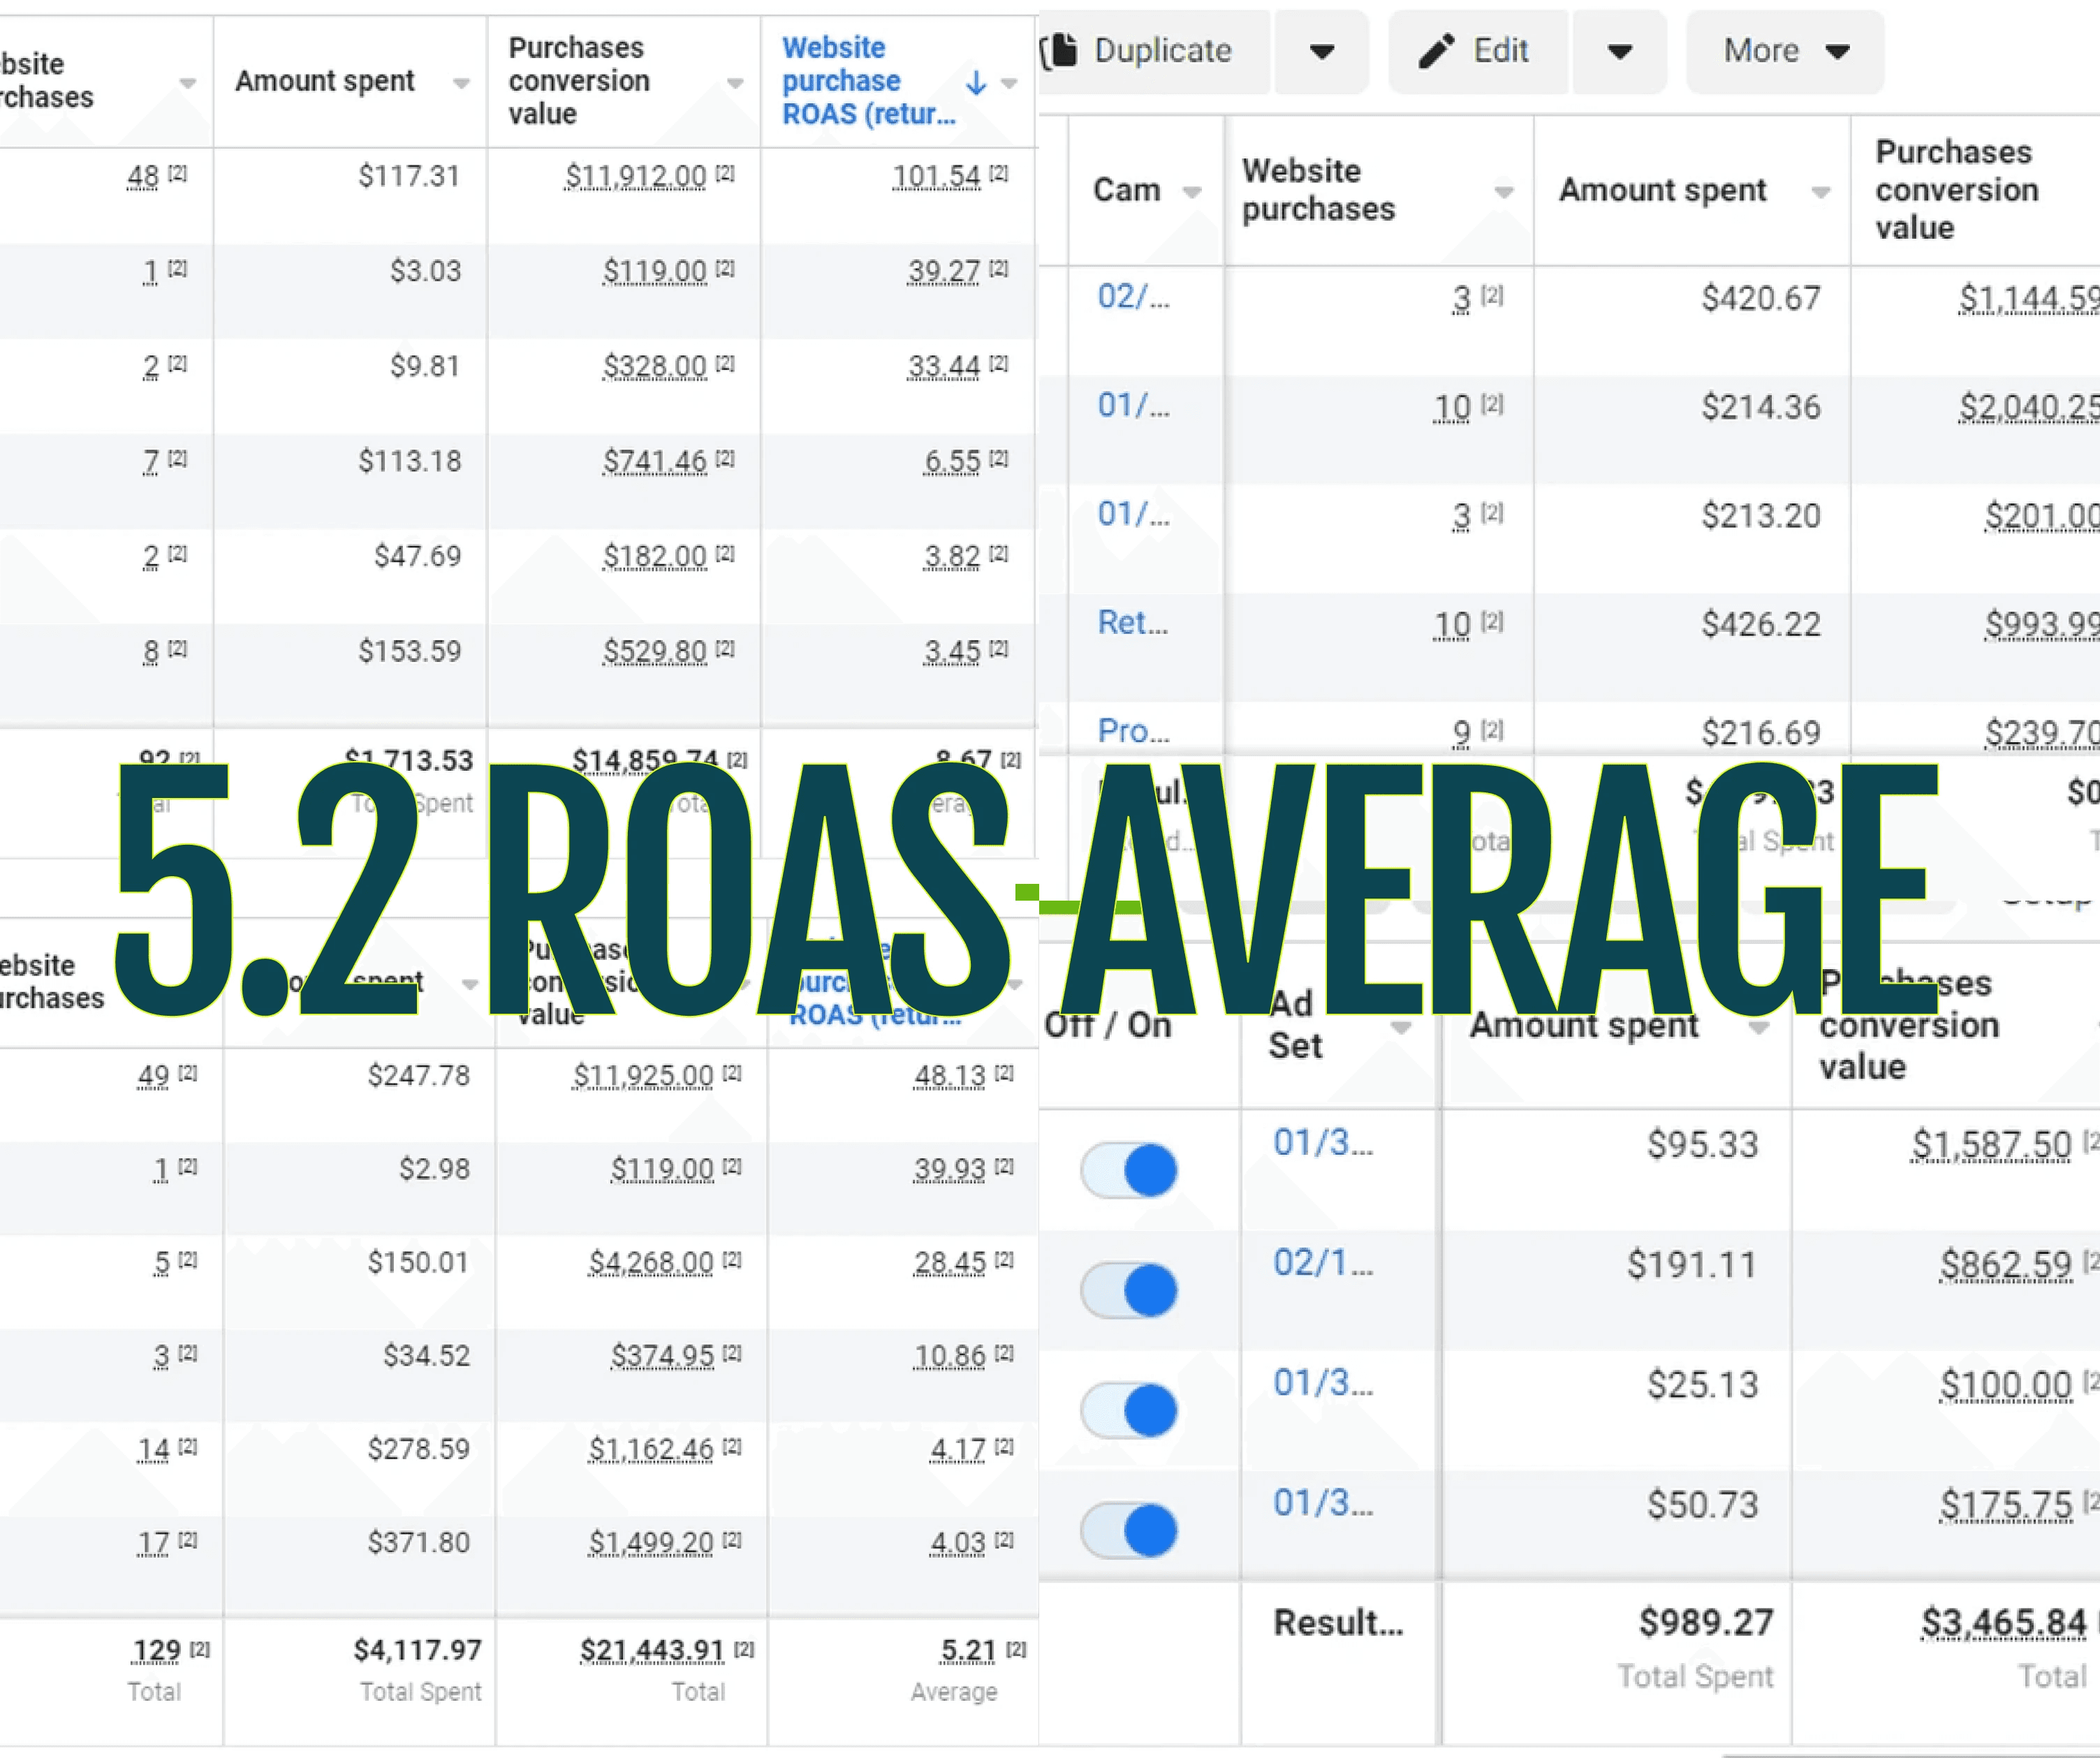Open Website purchases column options arrow
2100x1758 pixels.
(x=1504, y=191)
